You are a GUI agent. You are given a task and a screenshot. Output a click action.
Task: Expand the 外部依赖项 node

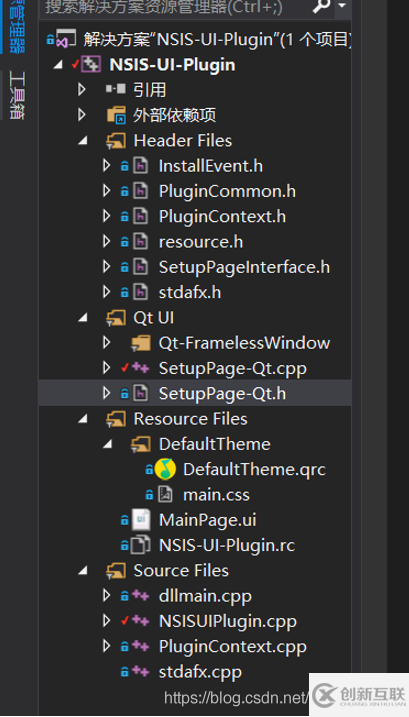click(82, 115)
